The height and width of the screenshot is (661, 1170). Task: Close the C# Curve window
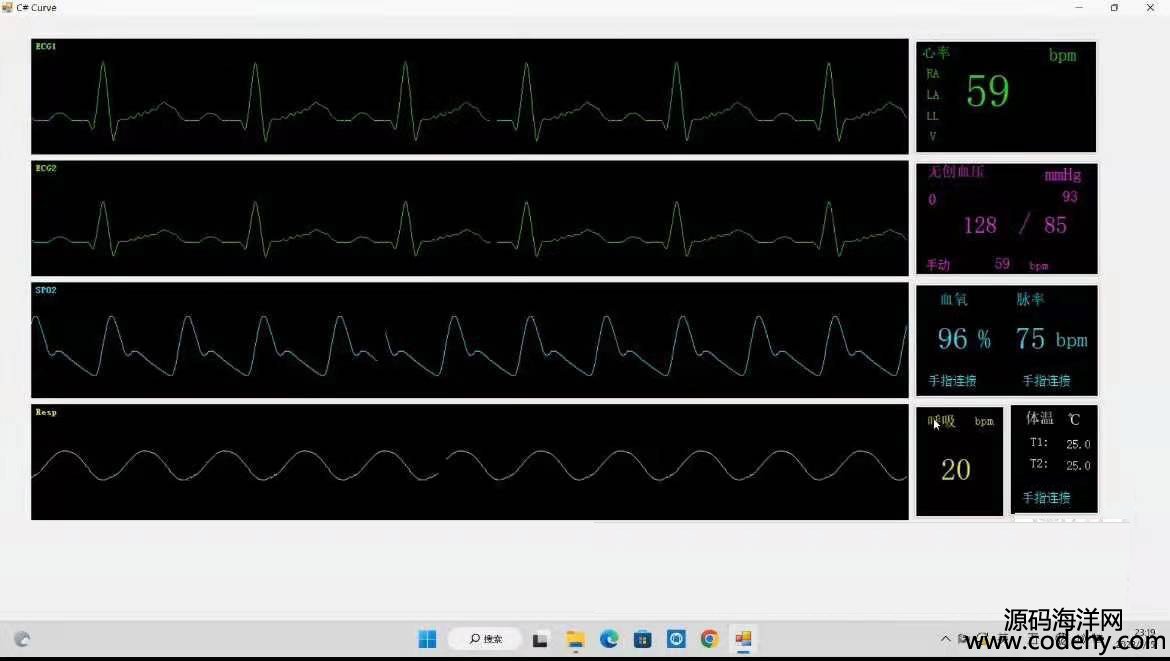(1150, 7)
